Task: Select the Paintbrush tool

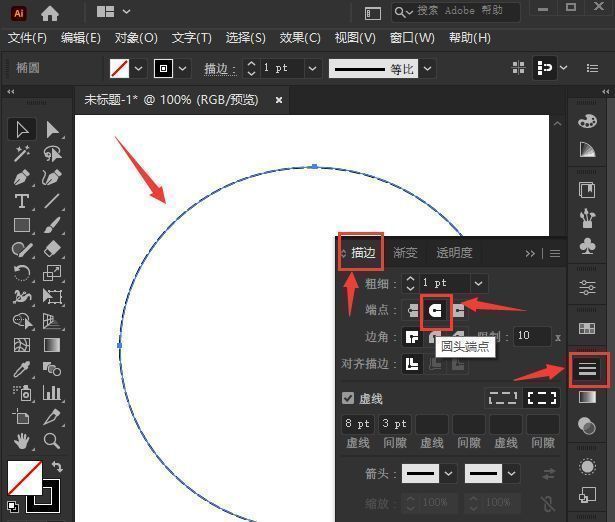Action: [52, 225]
